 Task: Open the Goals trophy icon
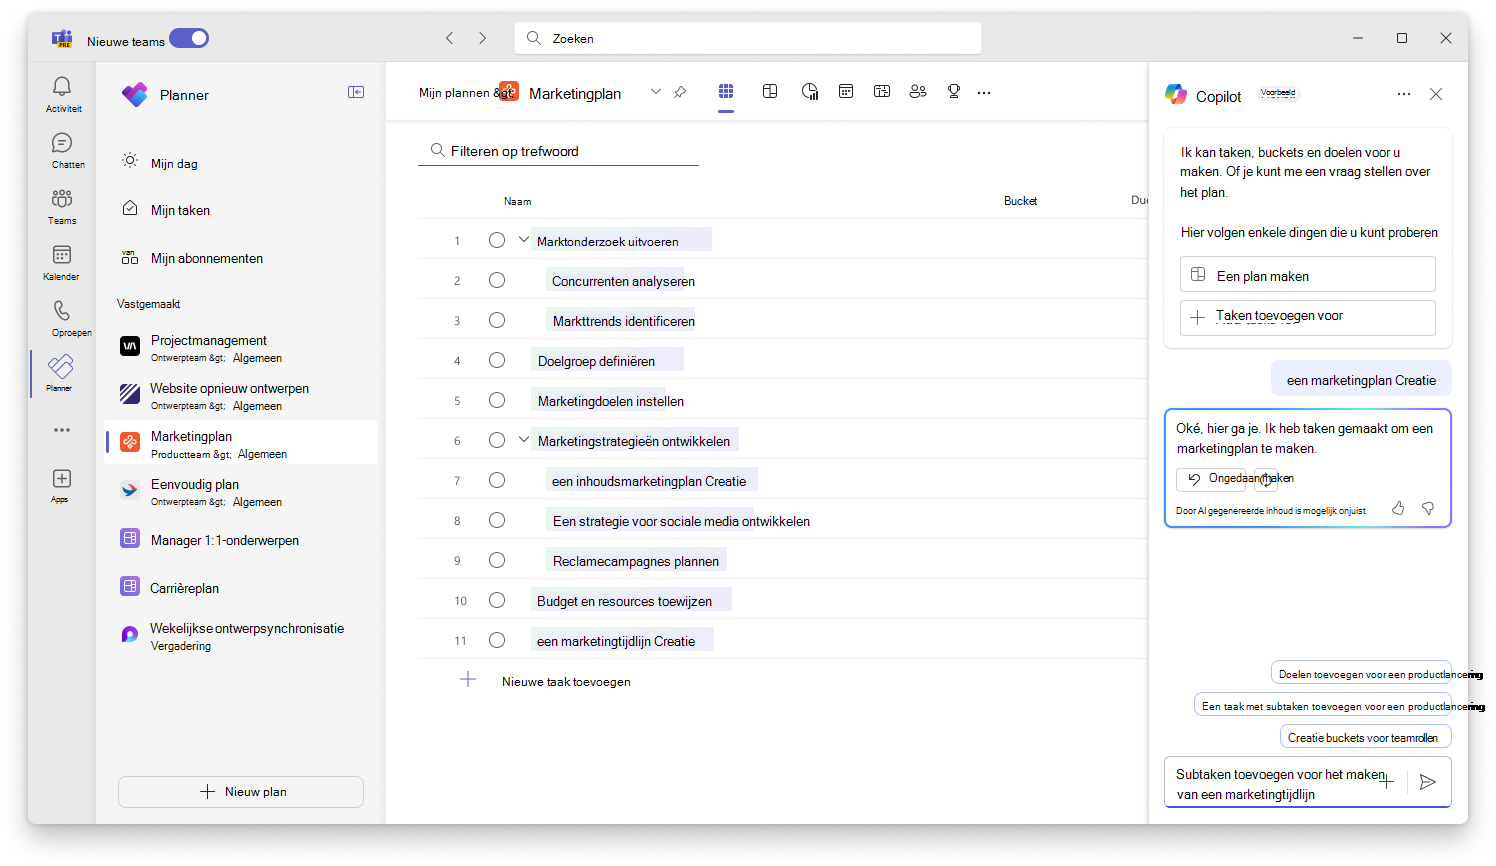pyautogui.click(x=954, y=91)
